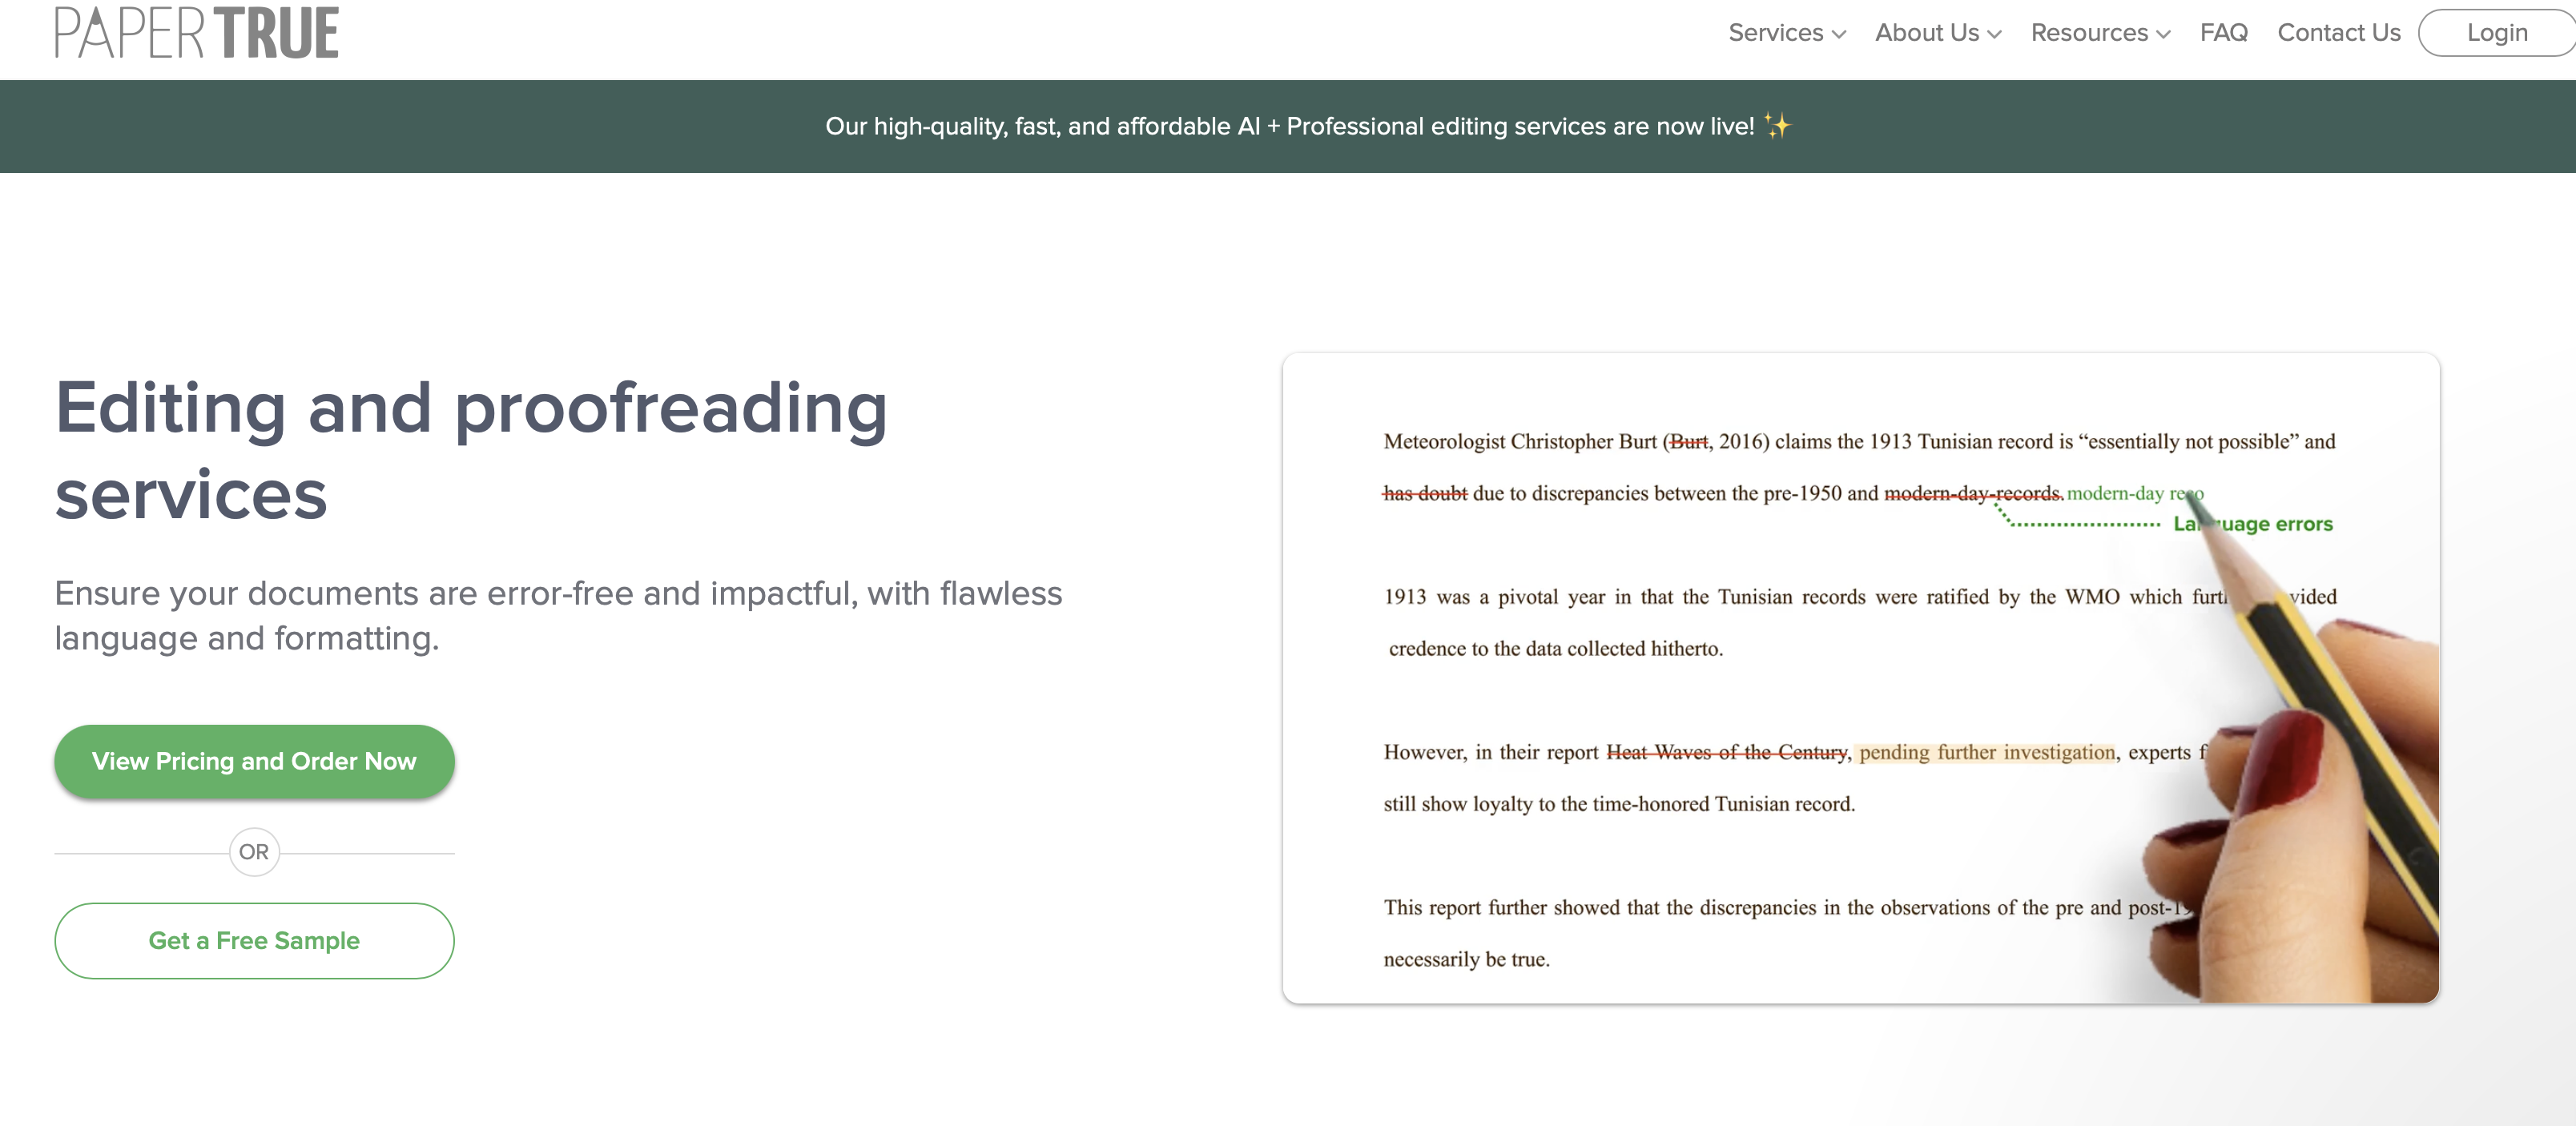Open the Contact Us page
Viewport: 2576px width, 1126px height.
coord(2339,33)
